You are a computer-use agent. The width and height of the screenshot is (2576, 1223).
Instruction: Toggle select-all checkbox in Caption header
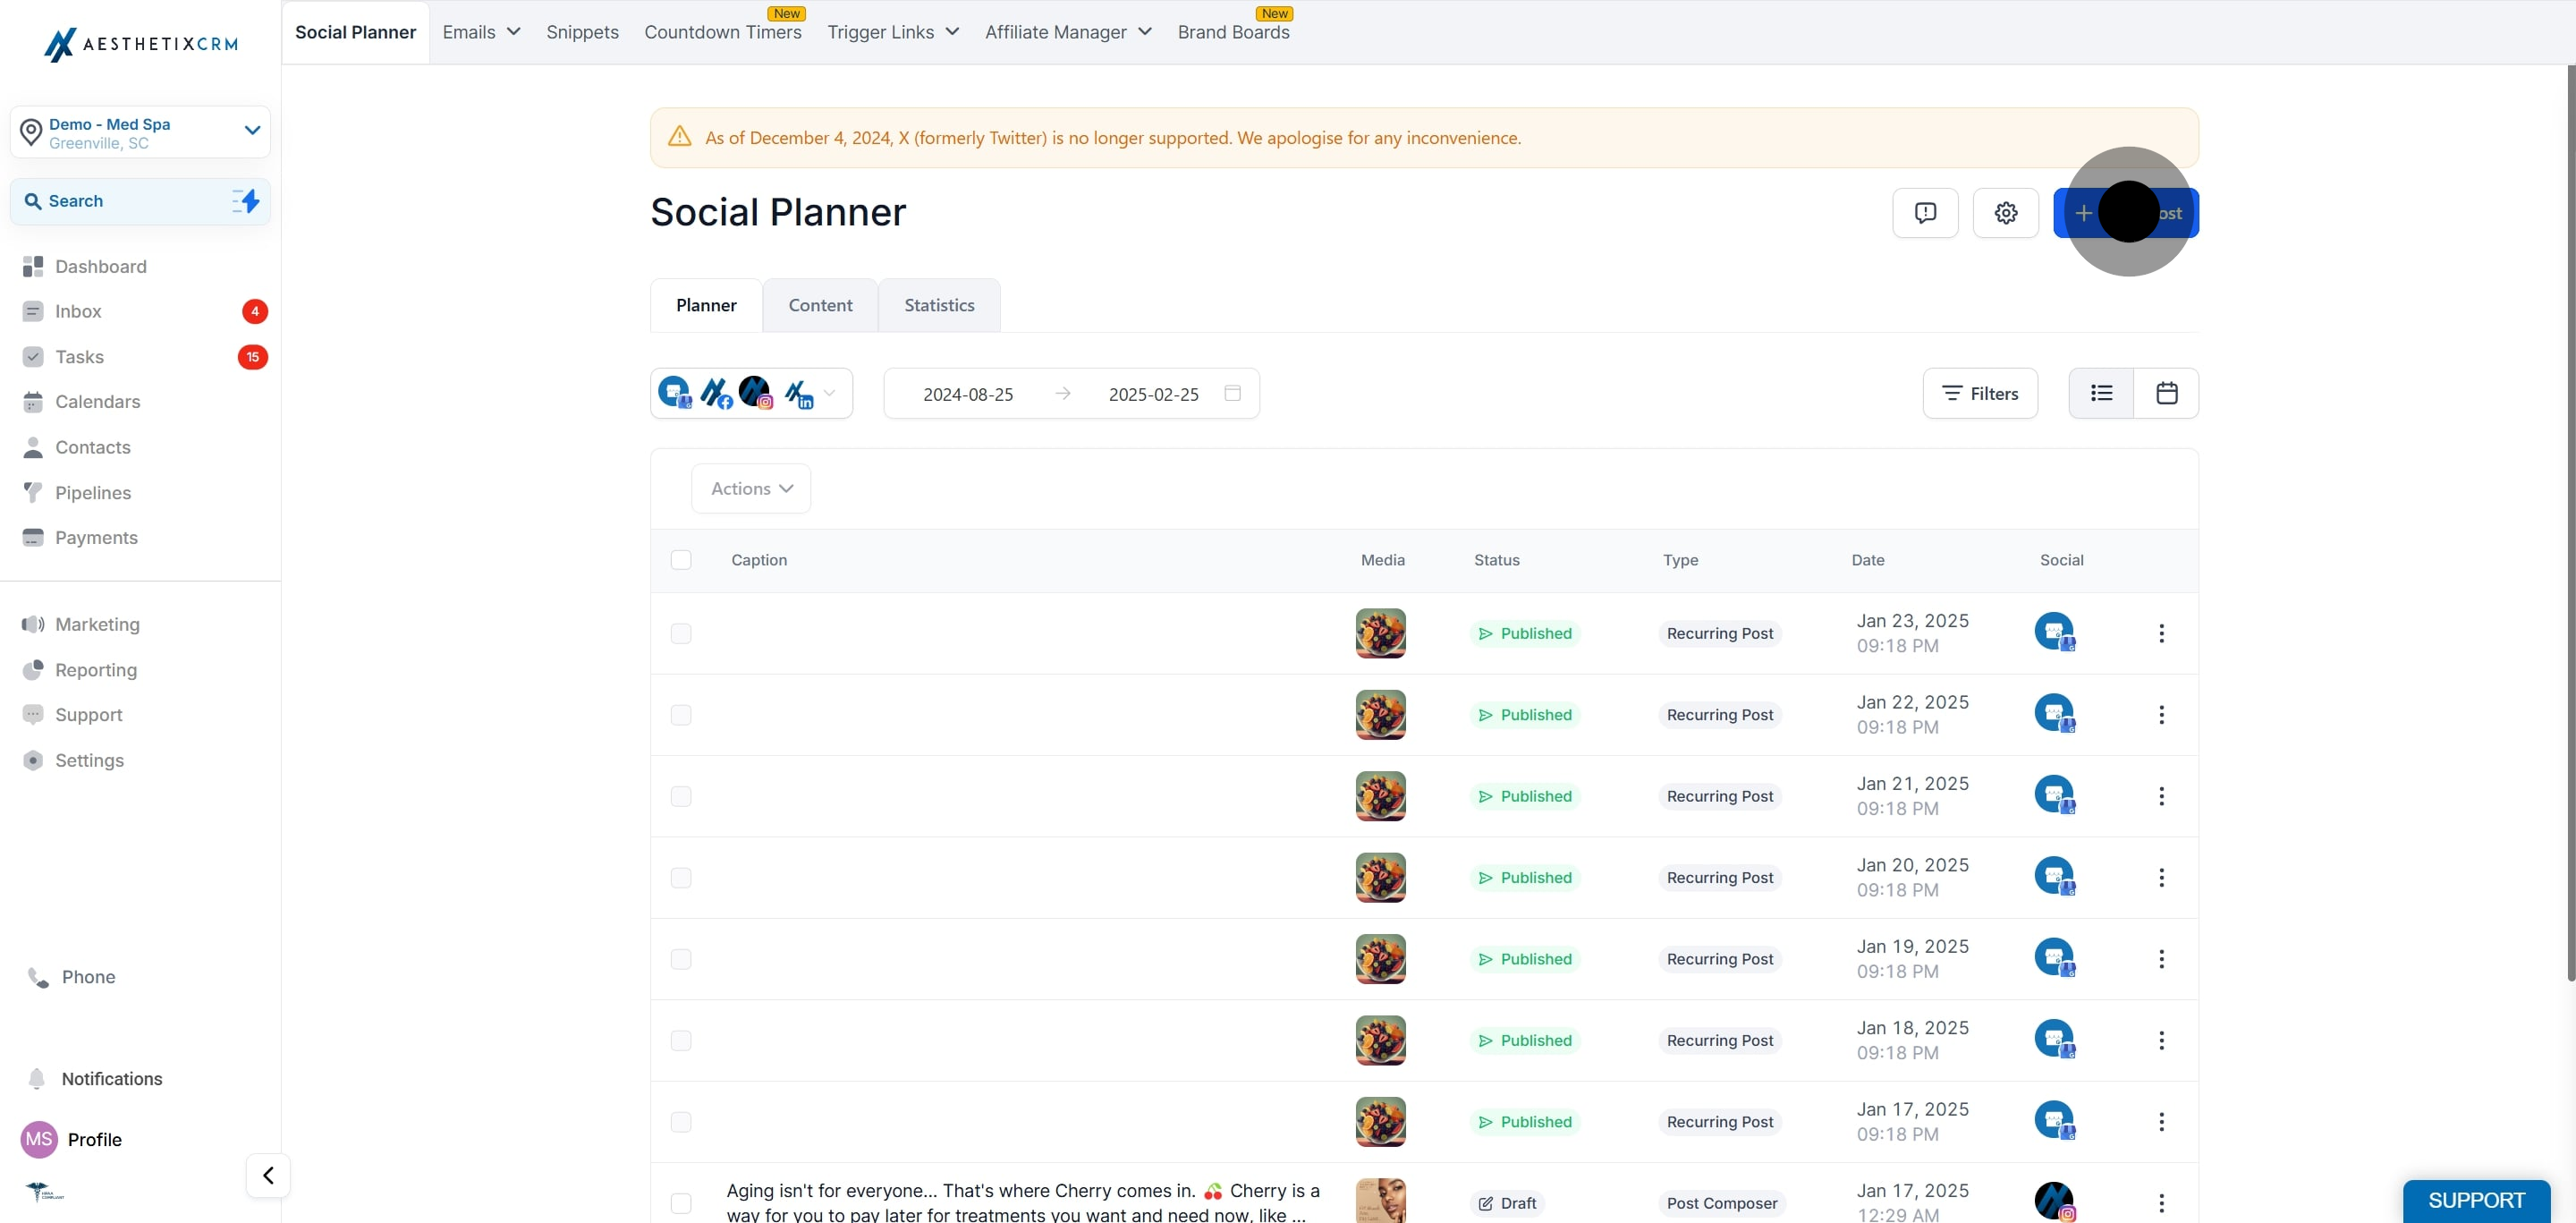(681, 560)
